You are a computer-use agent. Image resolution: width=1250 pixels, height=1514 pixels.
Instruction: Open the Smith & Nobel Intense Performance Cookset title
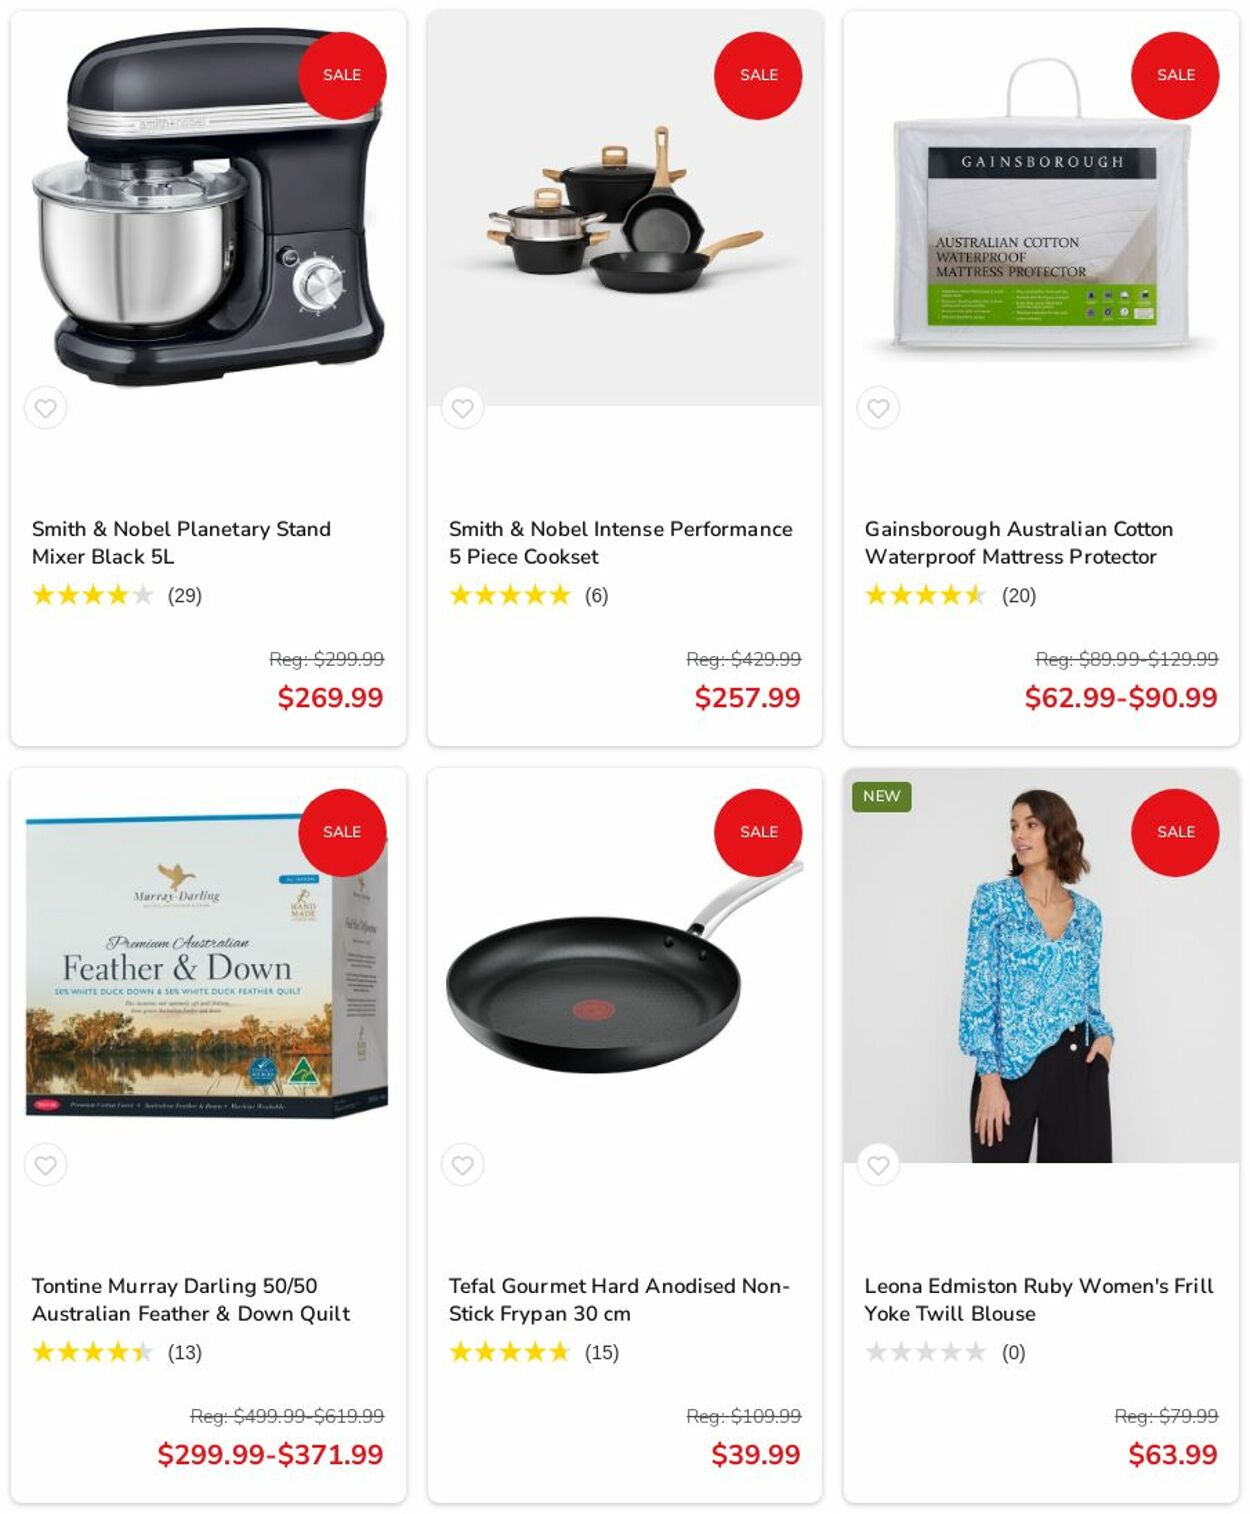pos(620,542)
